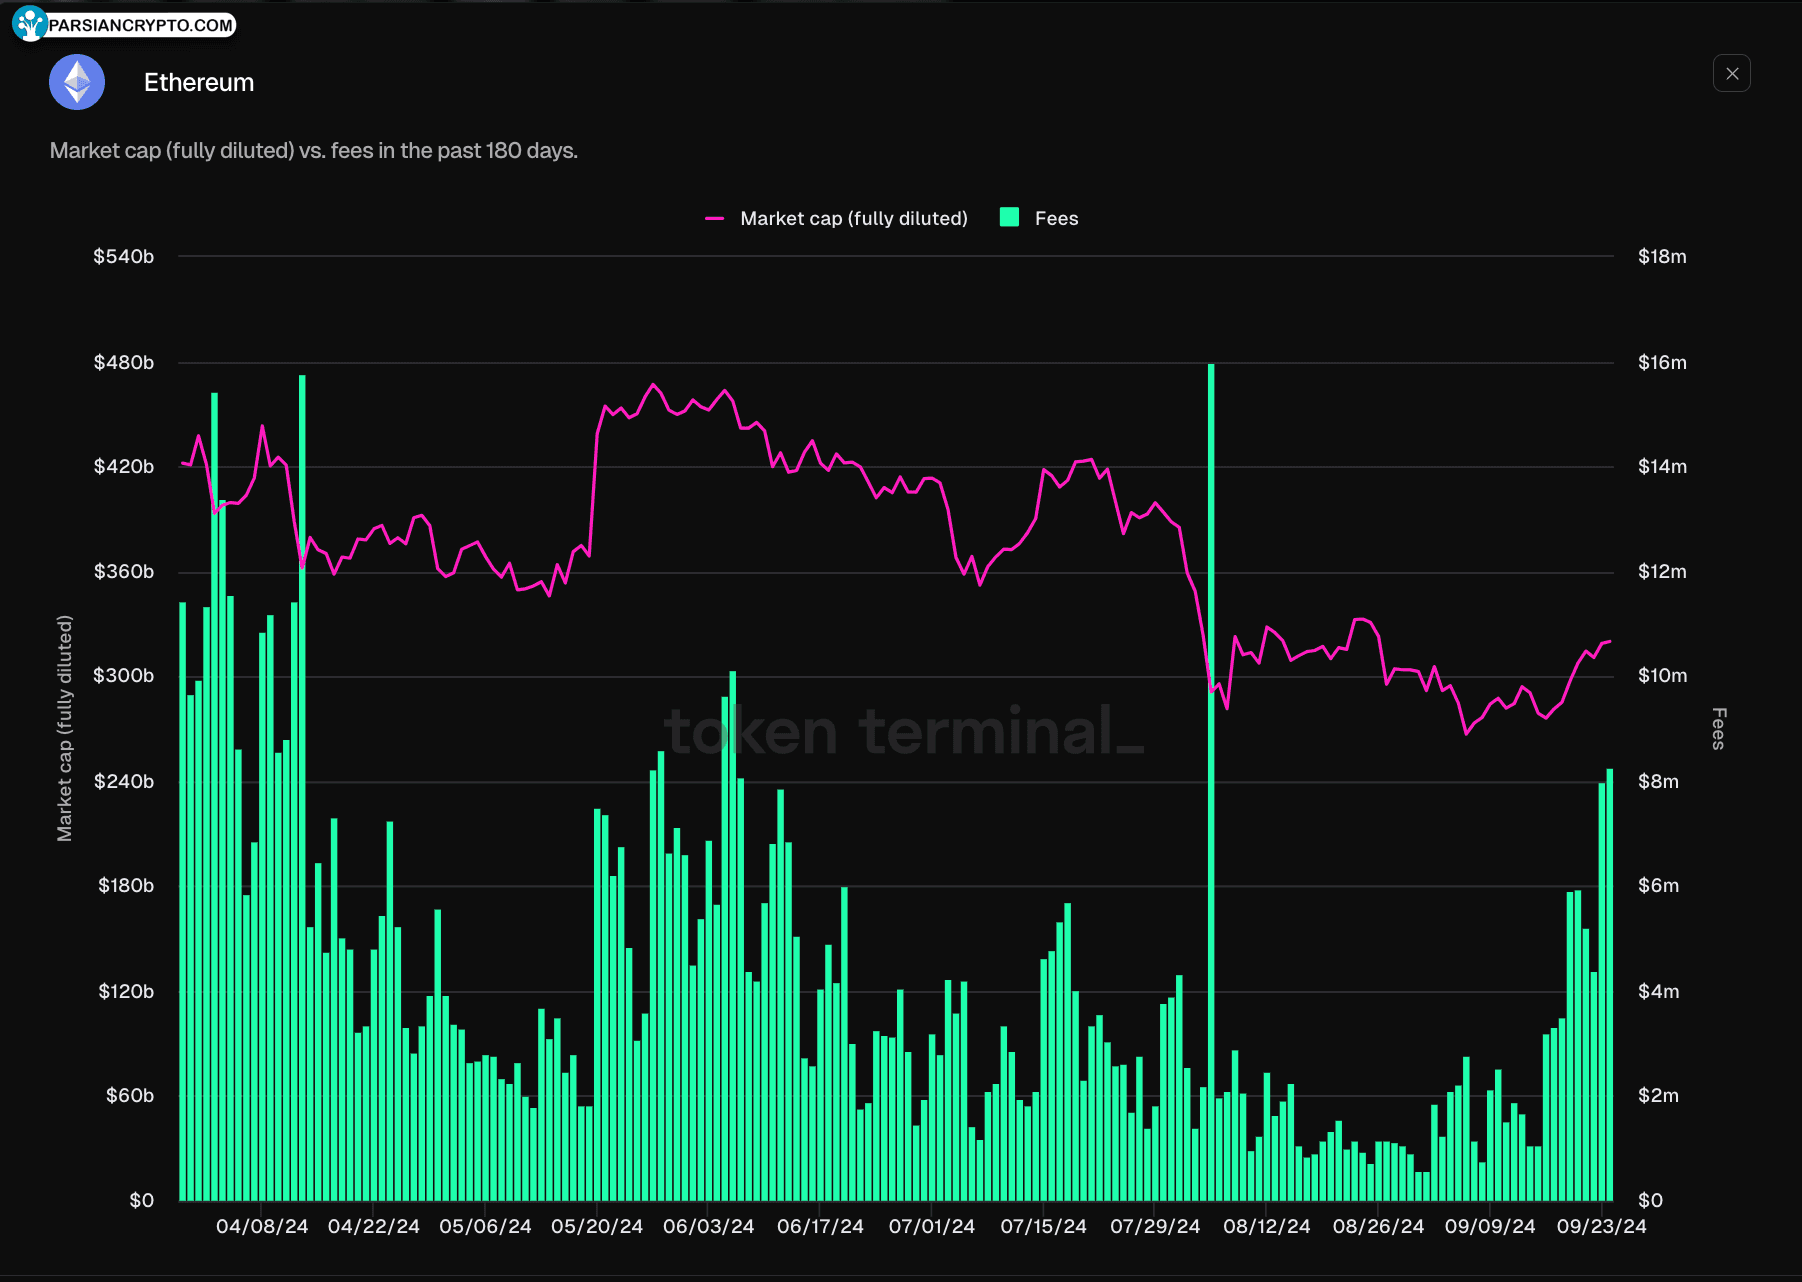Click the 07/15/24 date tick label
The height and width of the screenshot is (1282, 1802).
click(1043, 1226)
